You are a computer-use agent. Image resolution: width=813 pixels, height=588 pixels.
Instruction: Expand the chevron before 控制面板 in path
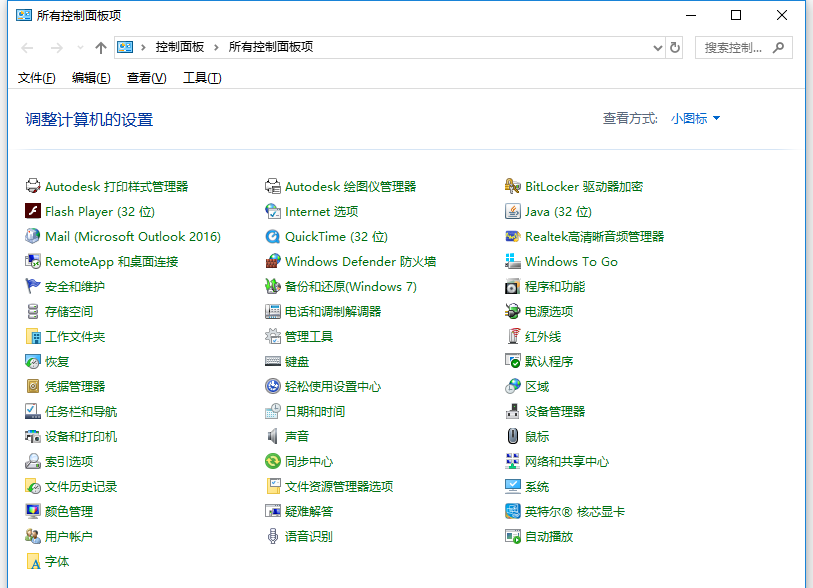143,47
